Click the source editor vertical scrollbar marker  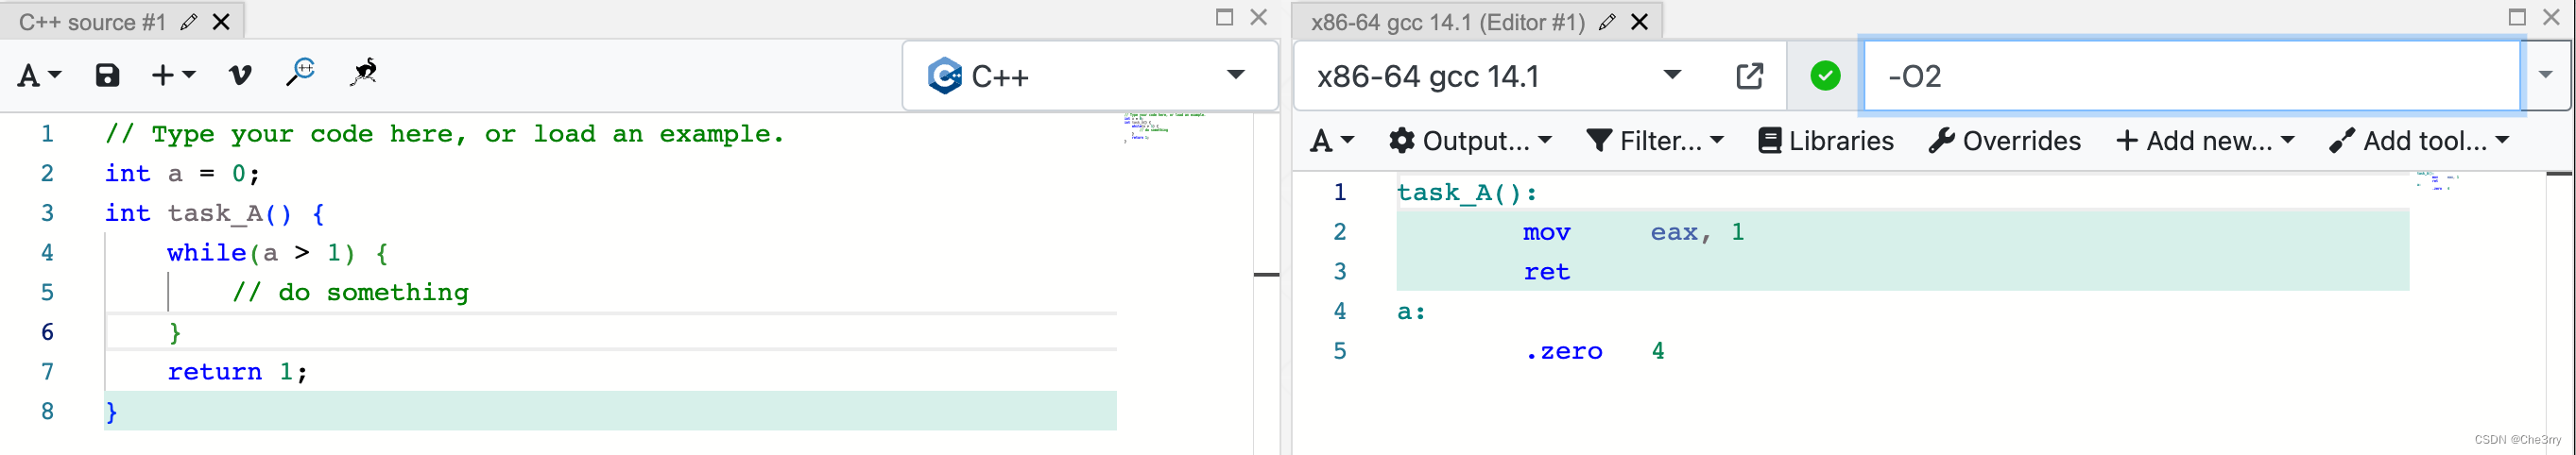pyautogui.click(x=1267, y=274)
